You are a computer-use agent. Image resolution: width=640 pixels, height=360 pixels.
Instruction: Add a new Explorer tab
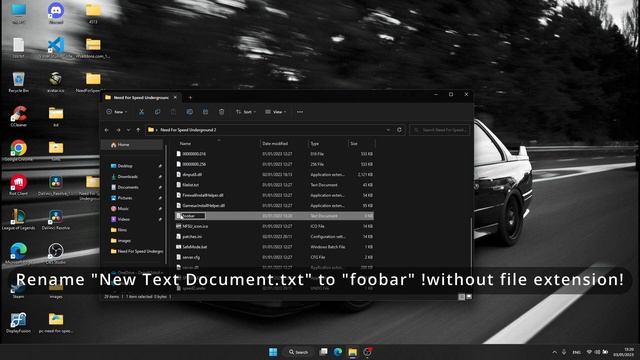pyautogui.click(x=190, y=98)
